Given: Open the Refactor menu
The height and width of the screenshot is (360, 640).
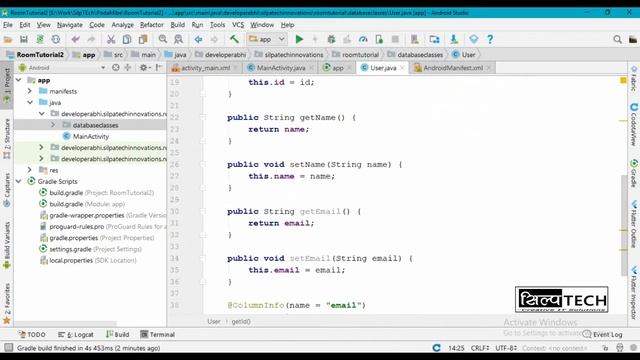Looking at the screenshot, I should [x=151, y=25].
